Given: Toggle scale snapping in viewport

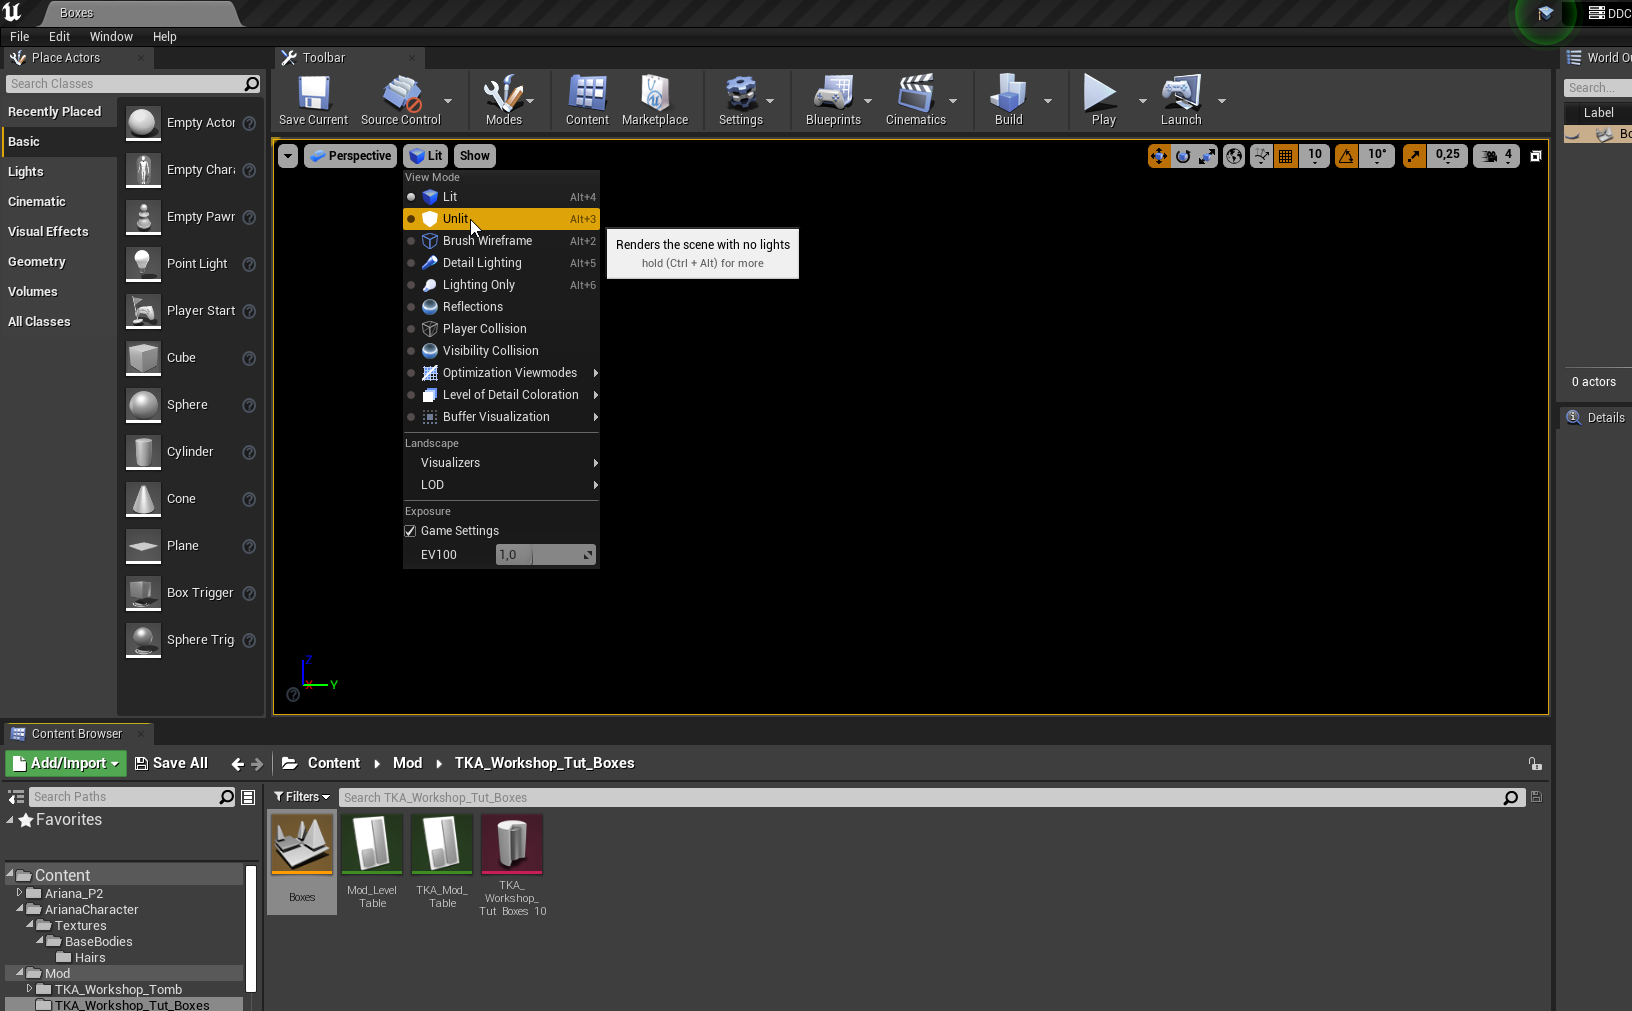Looking at the screenshot, I should 1414,156.
